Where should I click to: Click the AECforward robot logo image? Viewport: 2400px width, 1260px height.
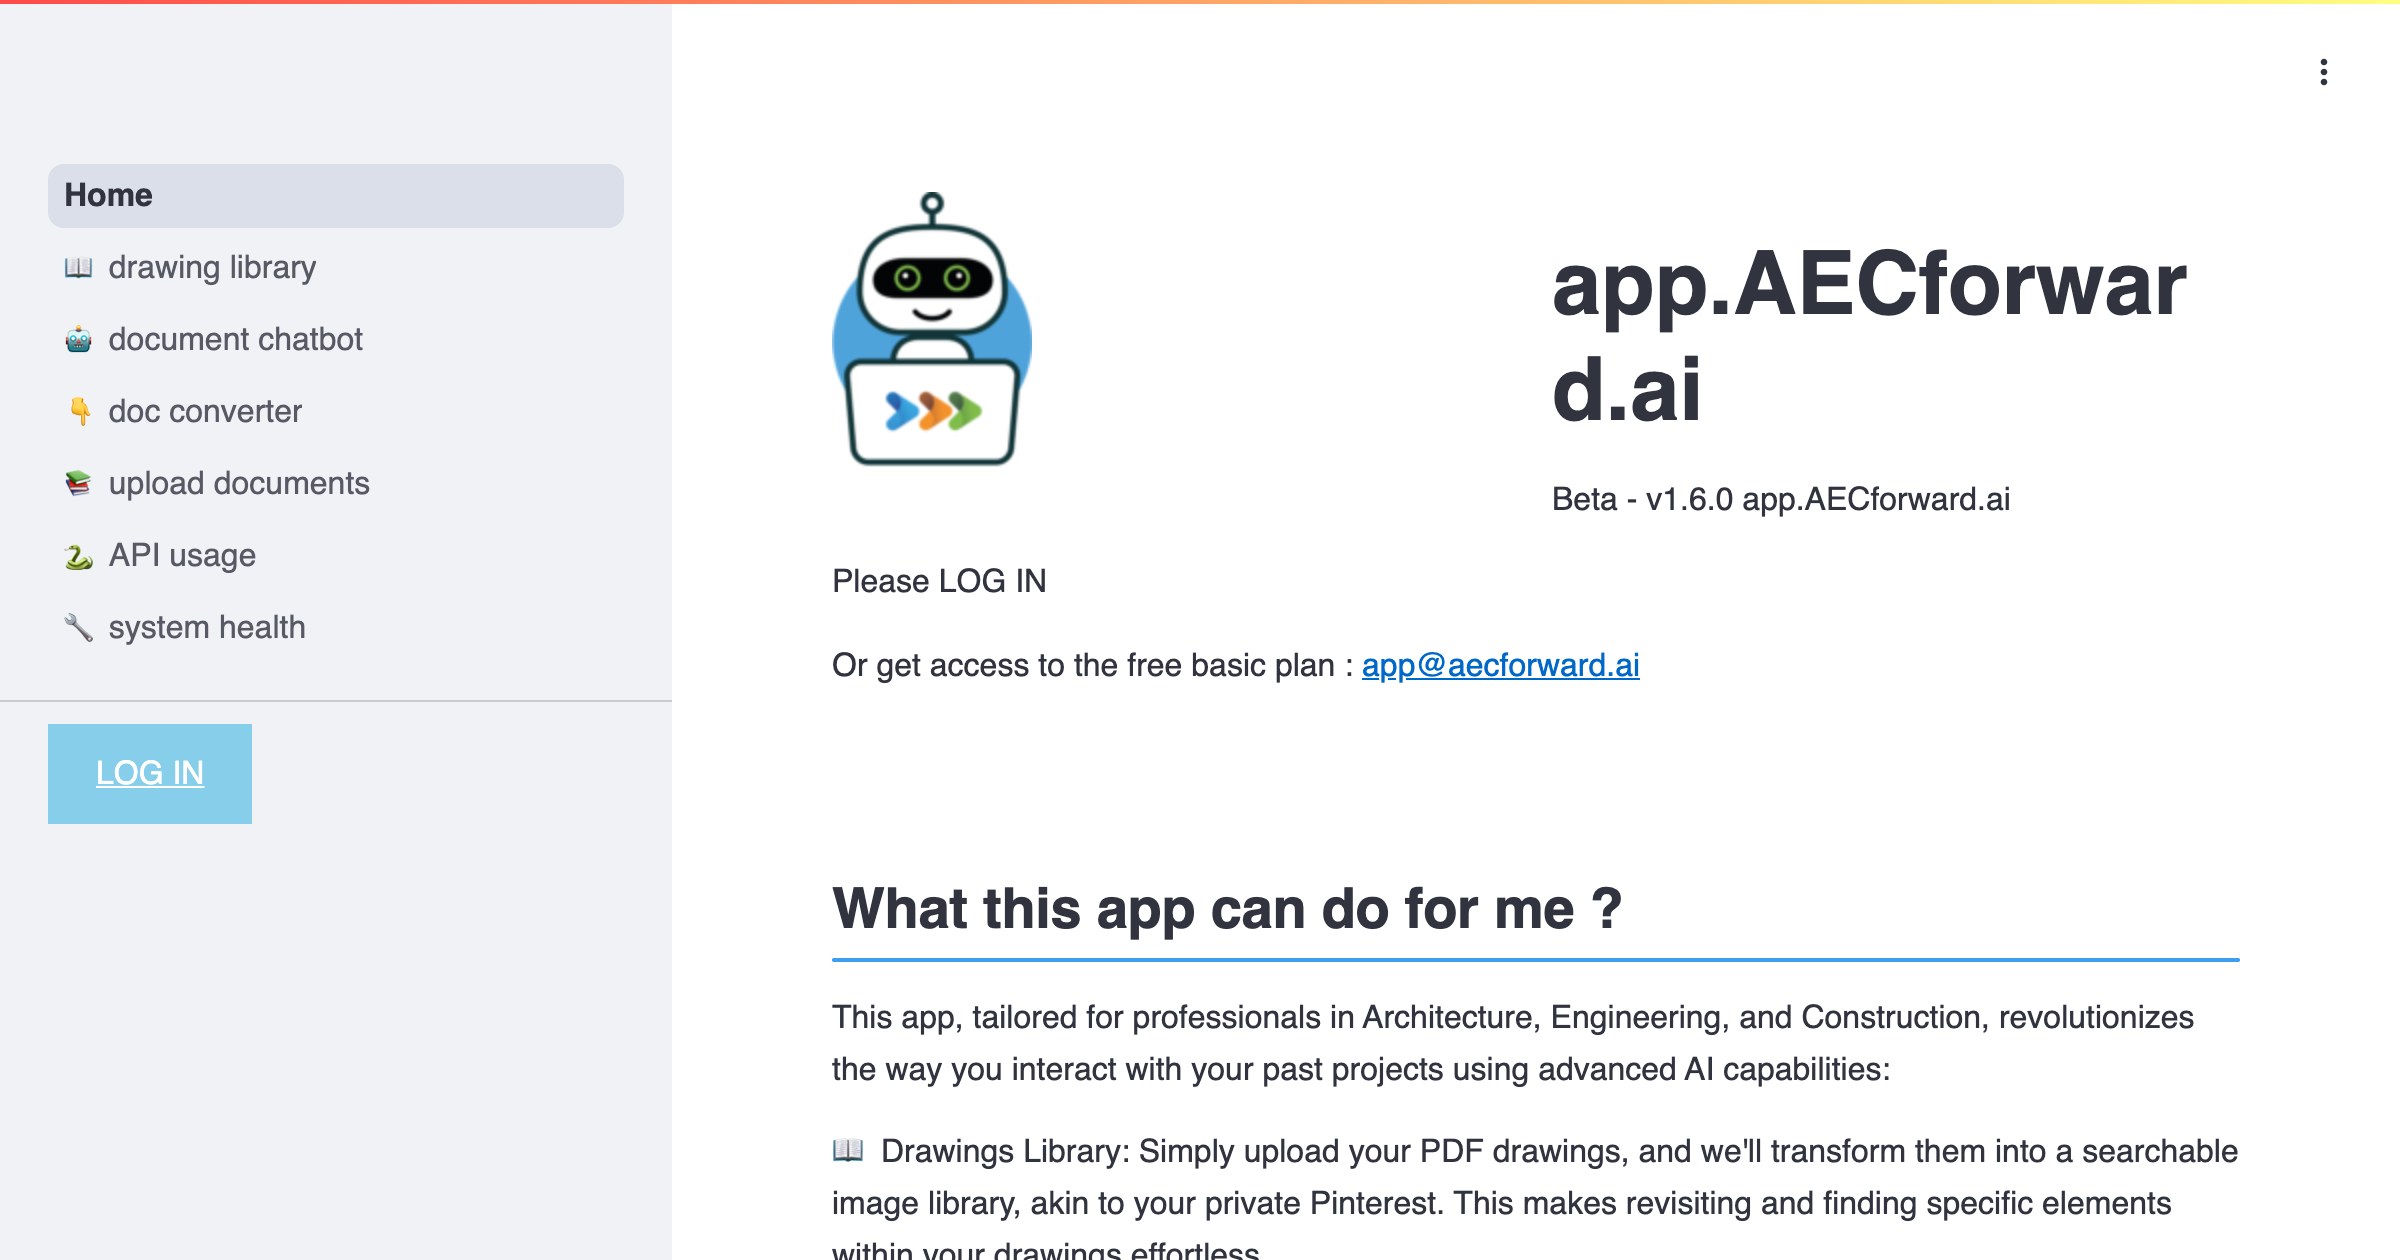932,328
